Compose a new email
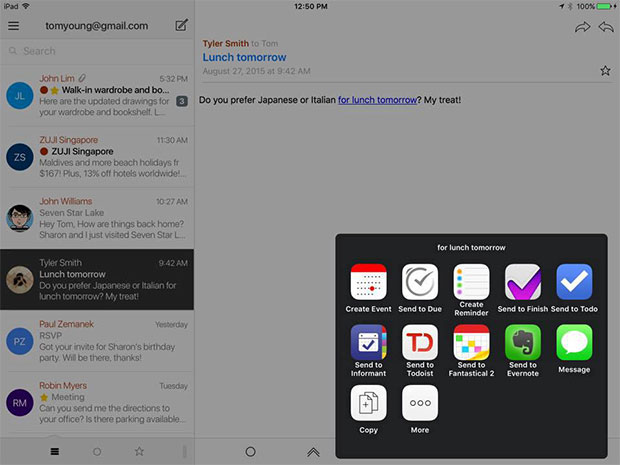The height and width of the screenshot is (465, 620). [181, 25]
